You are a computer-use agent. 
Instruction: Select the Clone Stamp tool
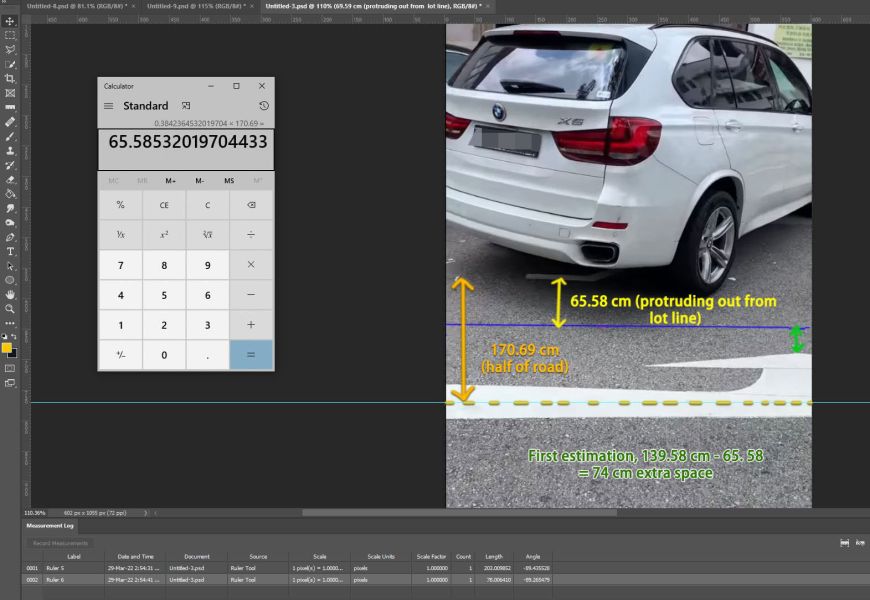10,150
